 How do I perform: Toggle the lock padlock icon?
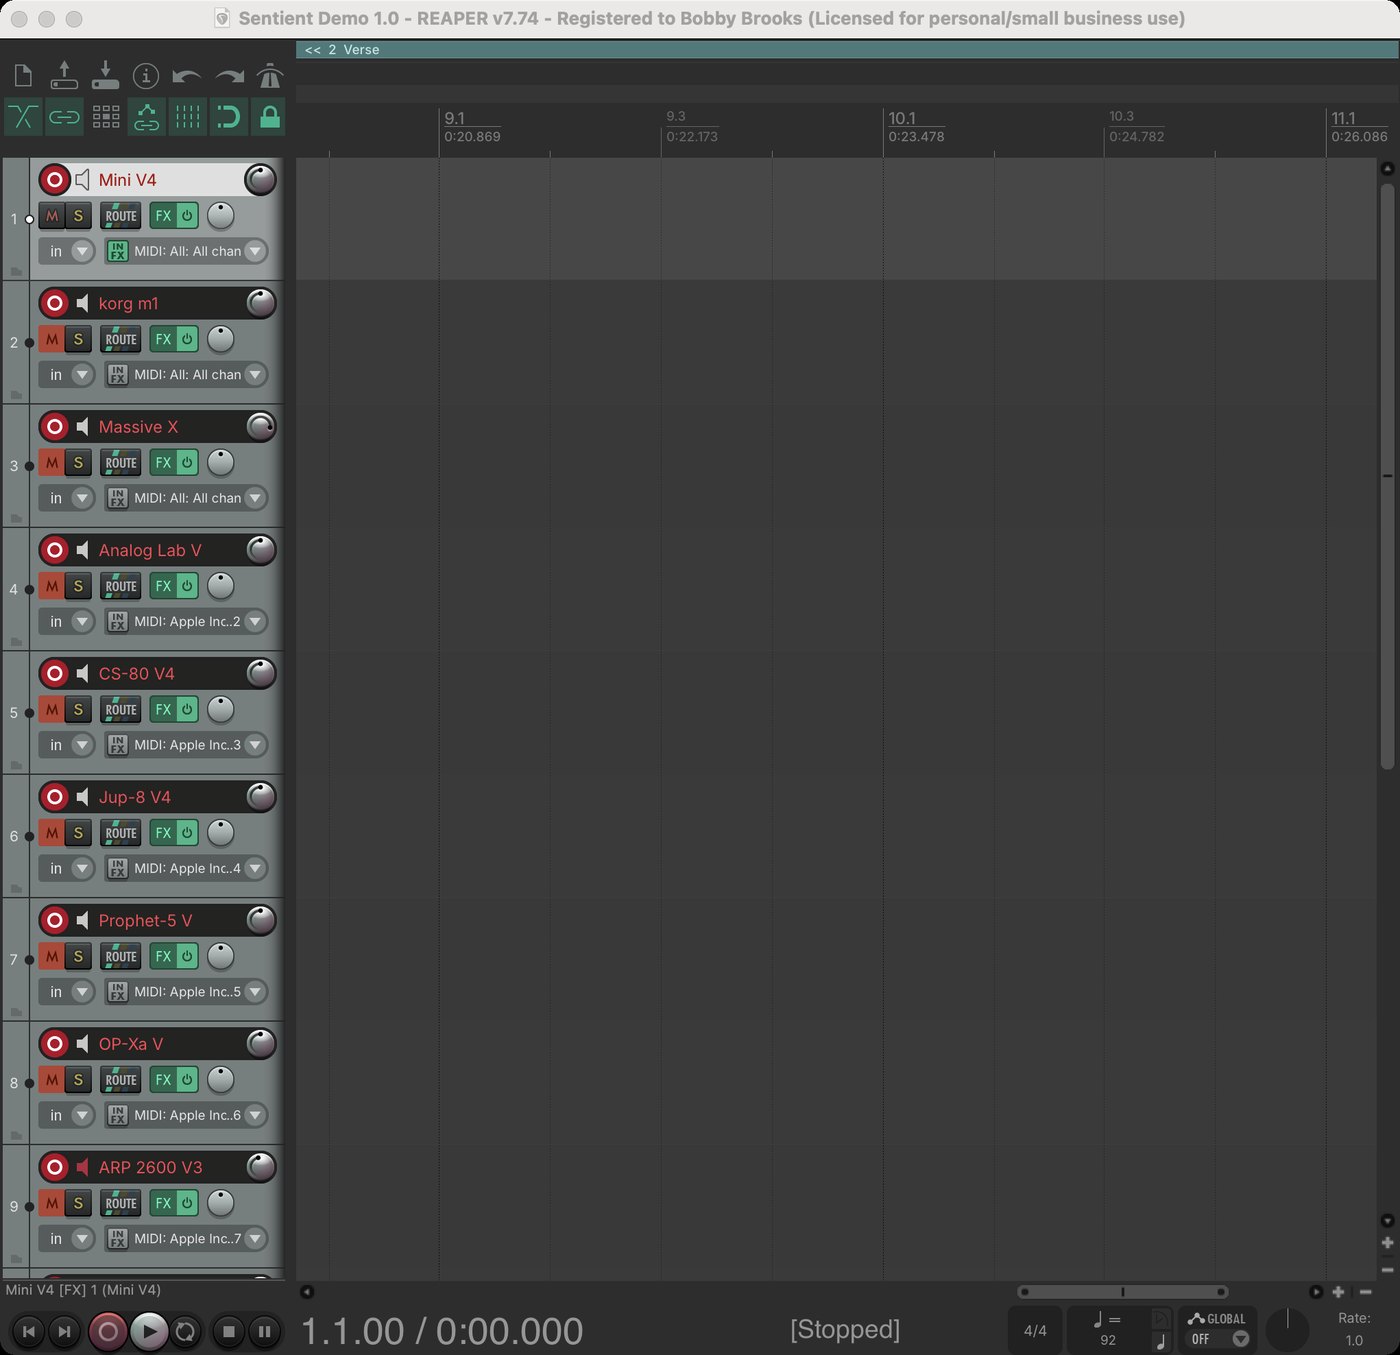270,117
